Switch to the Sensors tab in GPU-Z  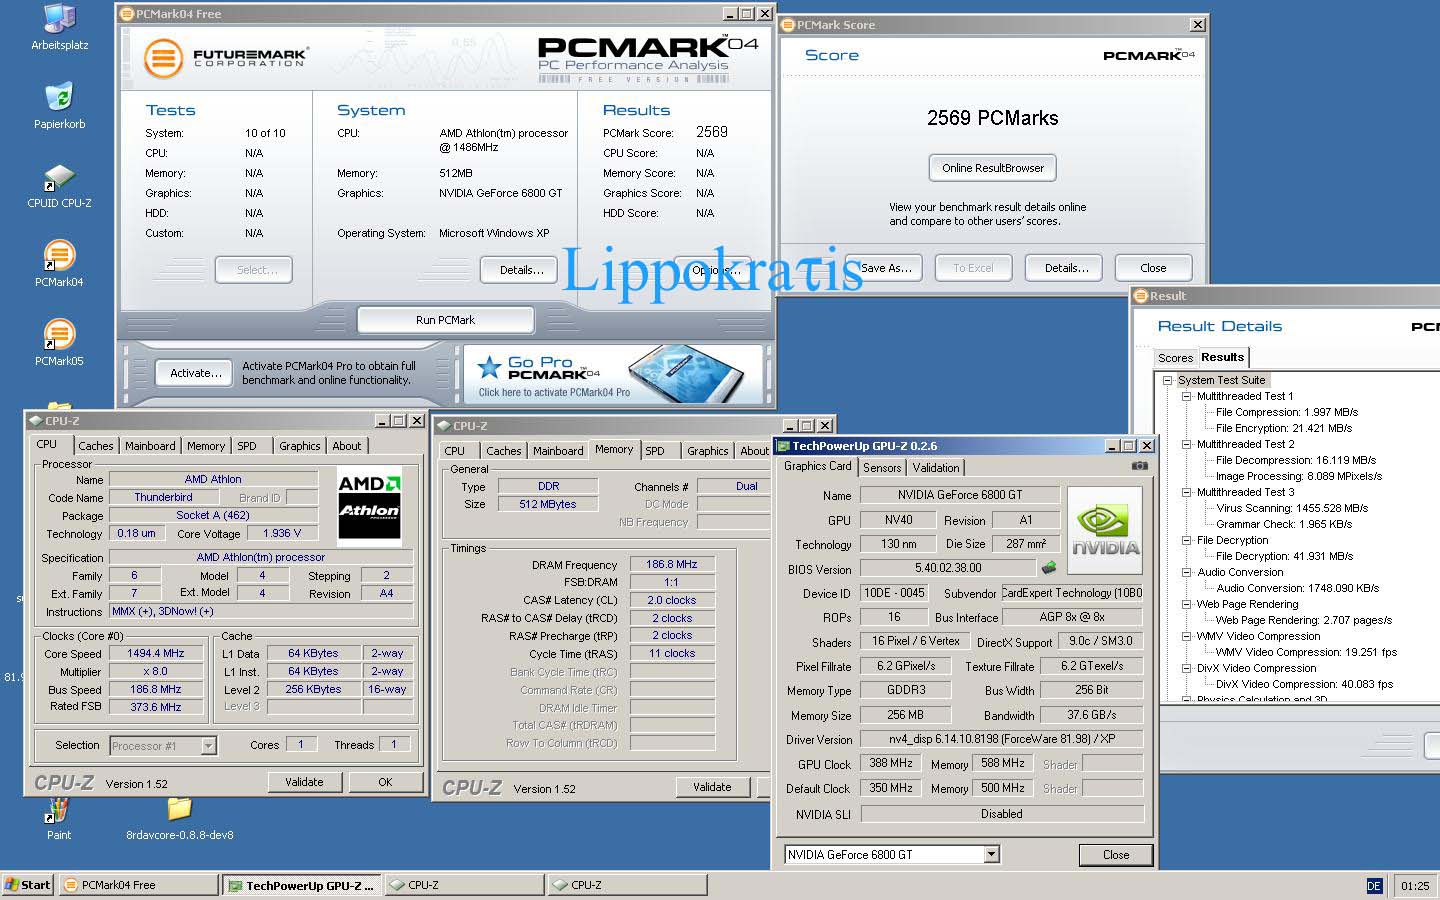[x=882, y=467]
